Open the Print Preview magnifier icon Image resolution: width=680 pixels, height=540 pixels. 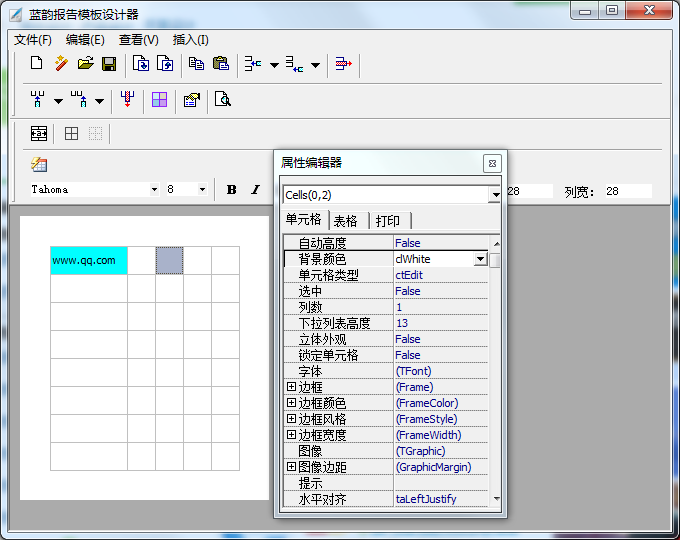coord(222,100)
